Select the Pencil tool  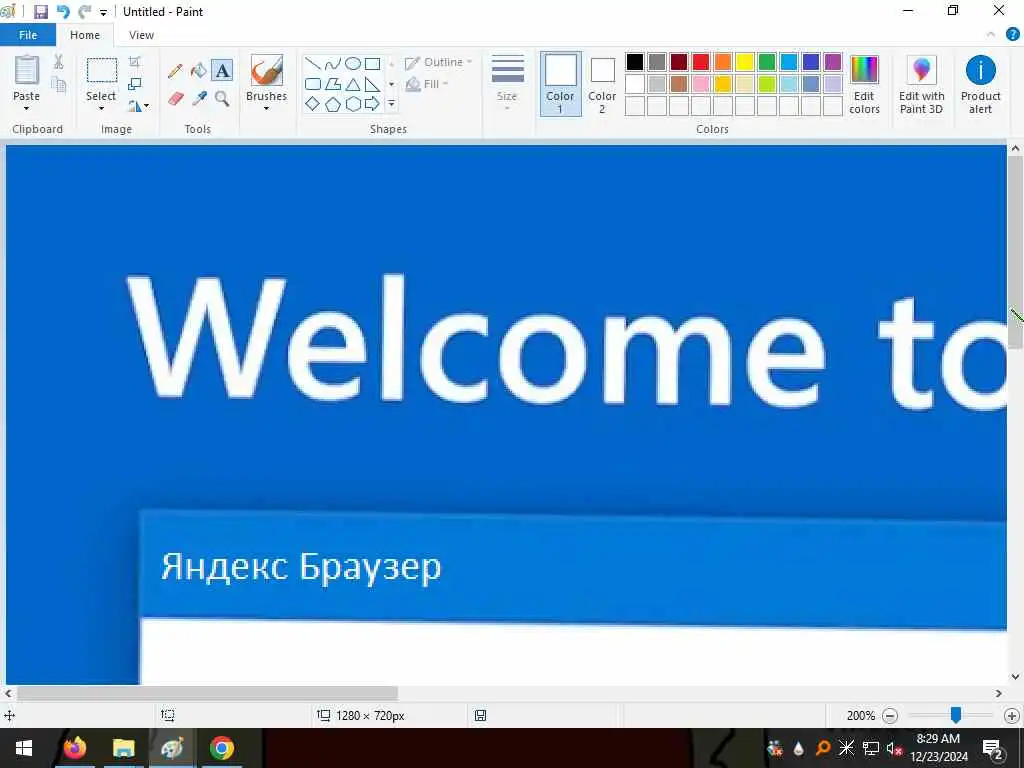pos(175,71)
